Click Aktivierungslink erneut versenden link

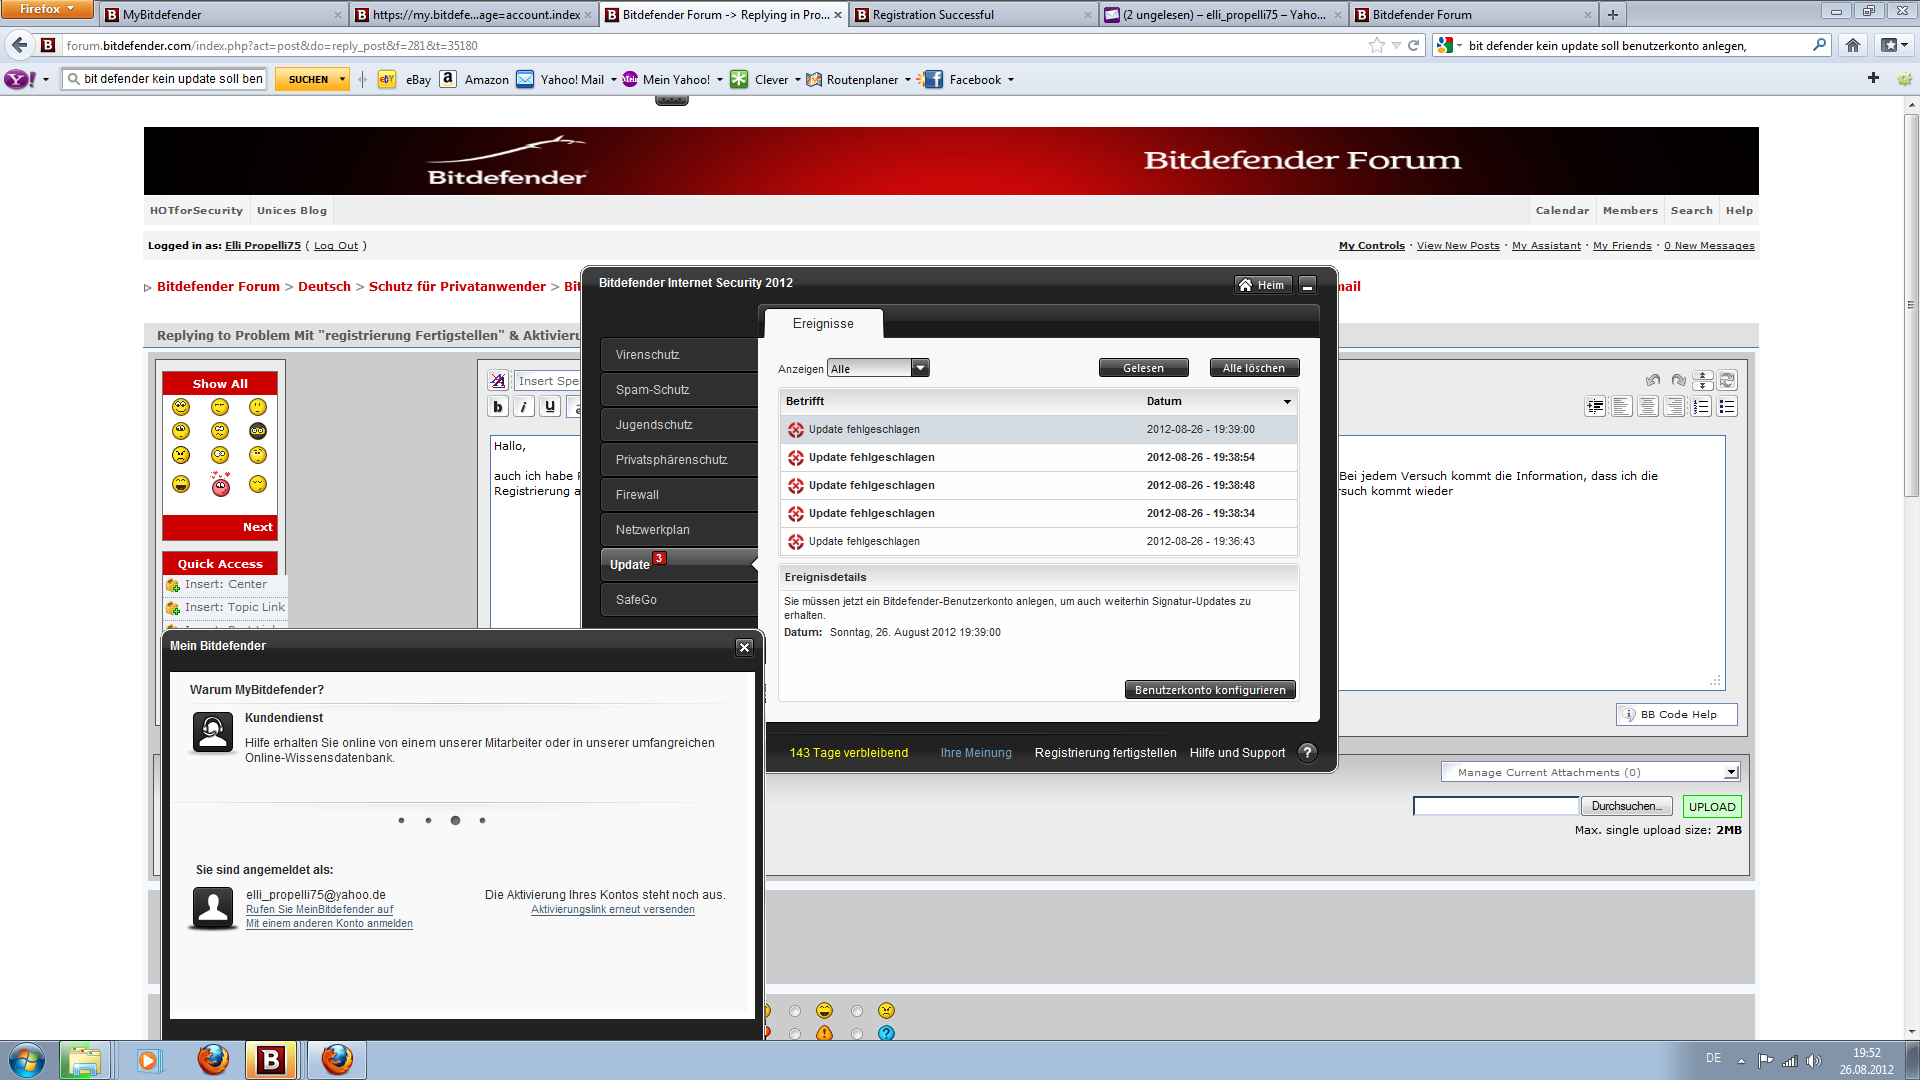[x=613, y=909]
